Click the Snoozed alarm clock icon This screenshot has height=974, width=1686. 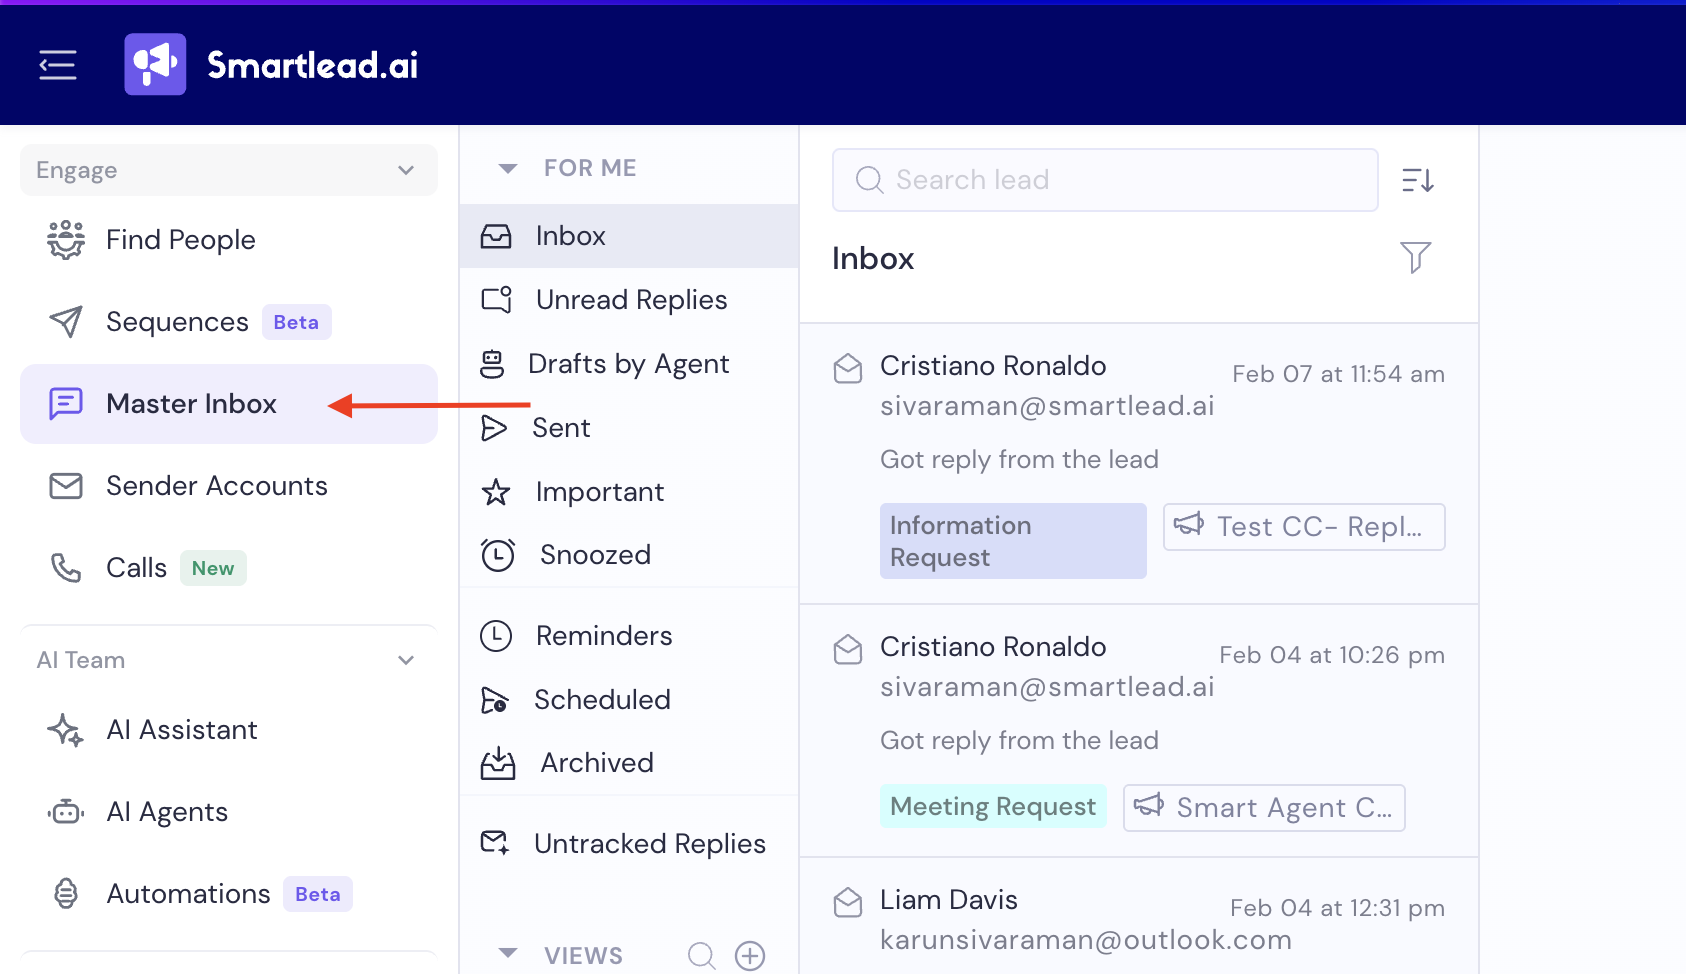pos(498,555)
